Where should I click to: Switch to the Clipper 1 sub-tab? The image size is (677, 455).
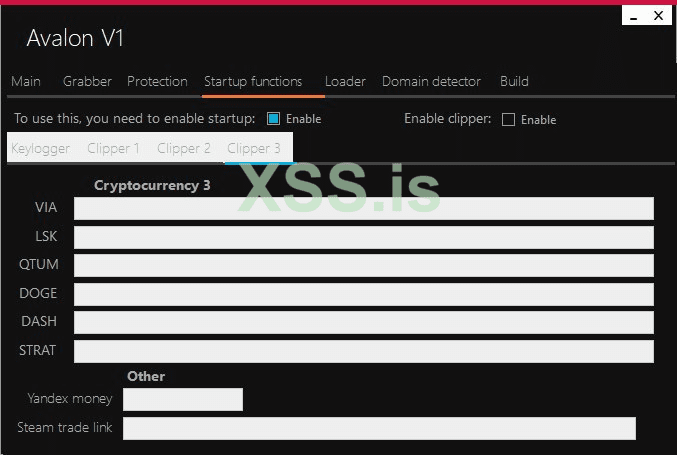pyautogui.click(x=113, y=149)
